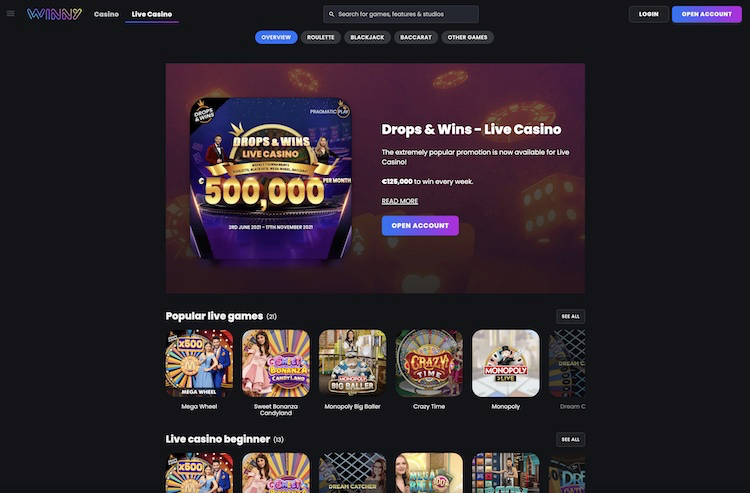Image resolution: width=750 pixels, height=493 pixels.
Task: Select the Live Casino tab
Action: point(152,14)
